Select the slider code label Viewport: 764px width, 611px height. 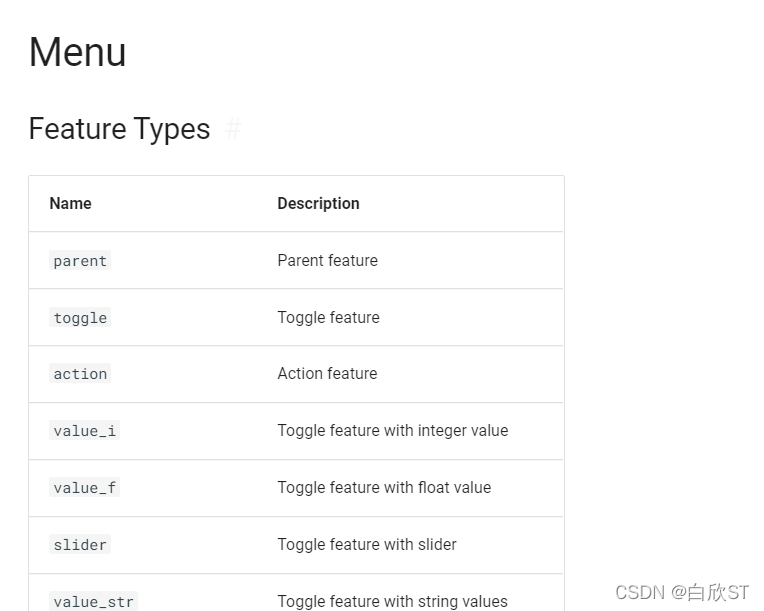pos(80,545)
